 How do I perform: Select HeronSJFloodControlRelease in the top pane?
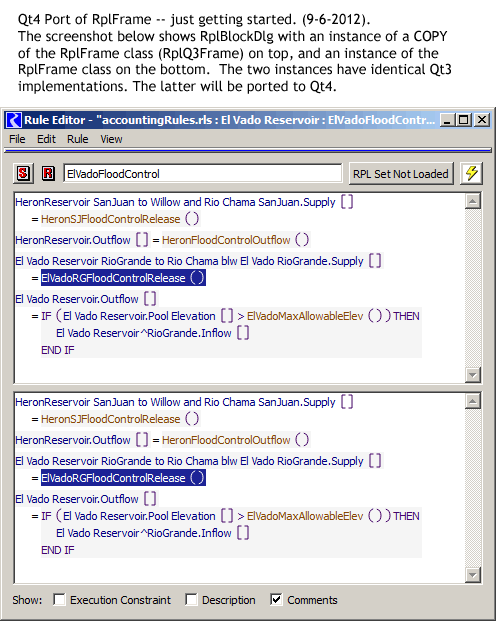tap(111, 219)
